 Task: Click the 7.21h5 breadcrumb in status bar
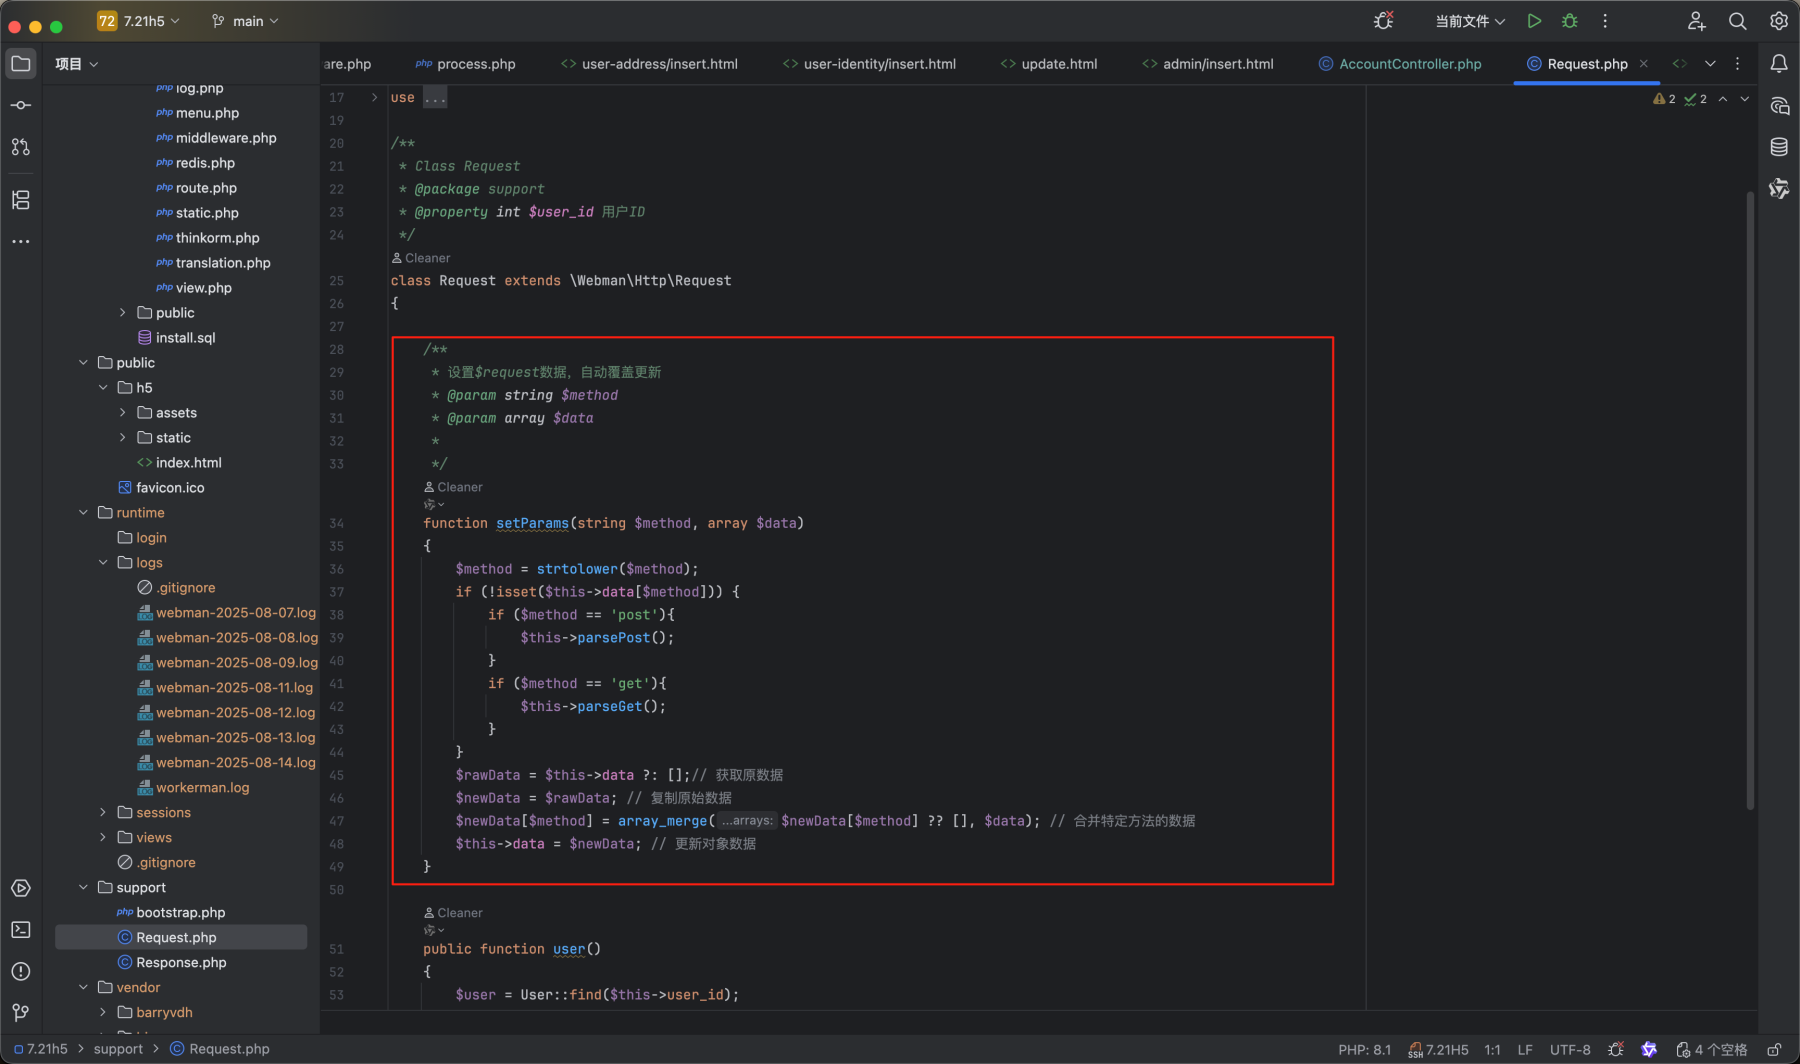click(x=40, y=1049)
